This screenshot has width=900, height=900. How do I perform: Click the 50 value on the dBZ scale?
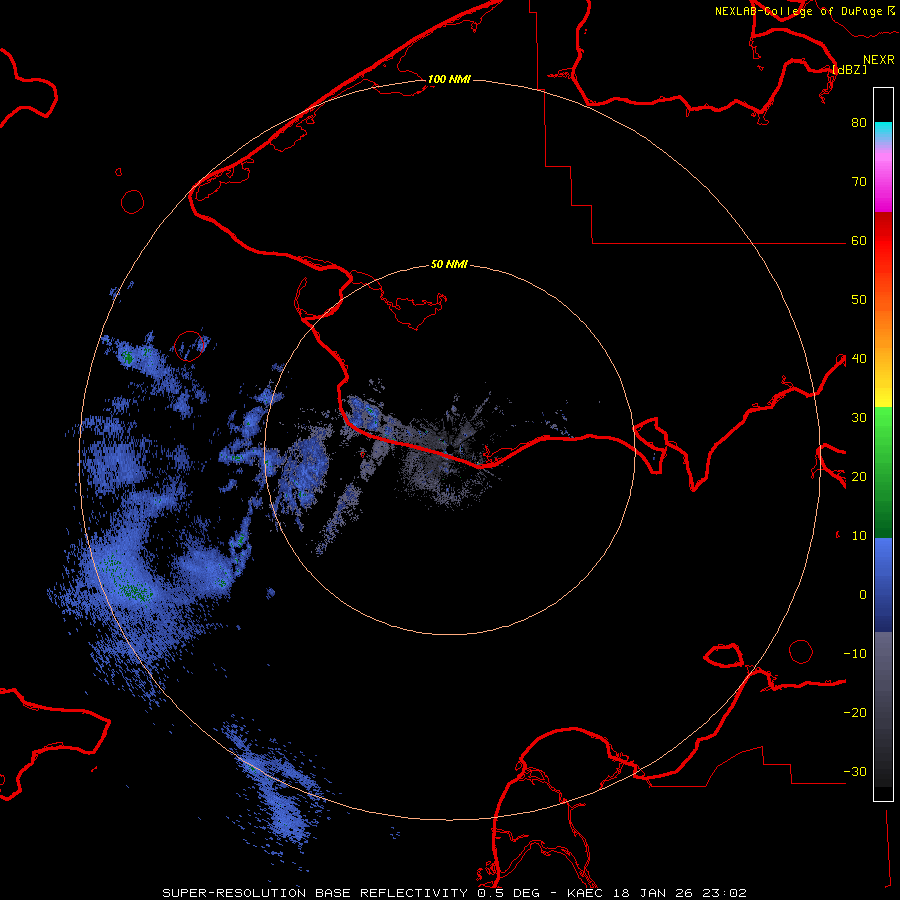859,300
